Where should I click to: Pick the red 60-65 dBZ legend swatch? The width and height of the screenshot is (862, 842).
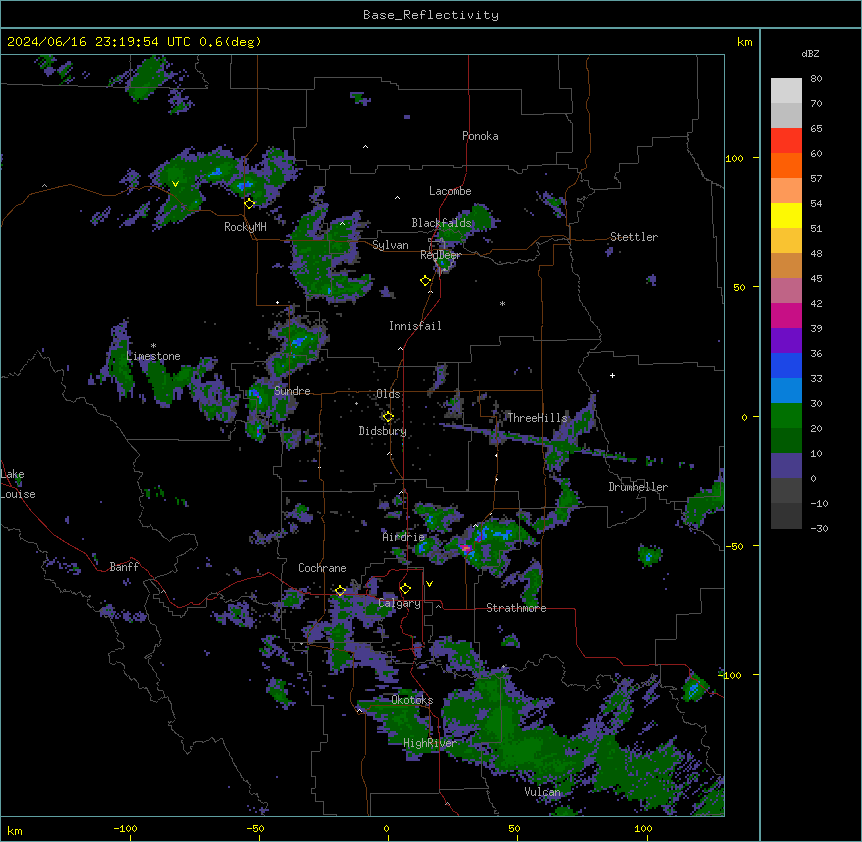click(786, 141)
